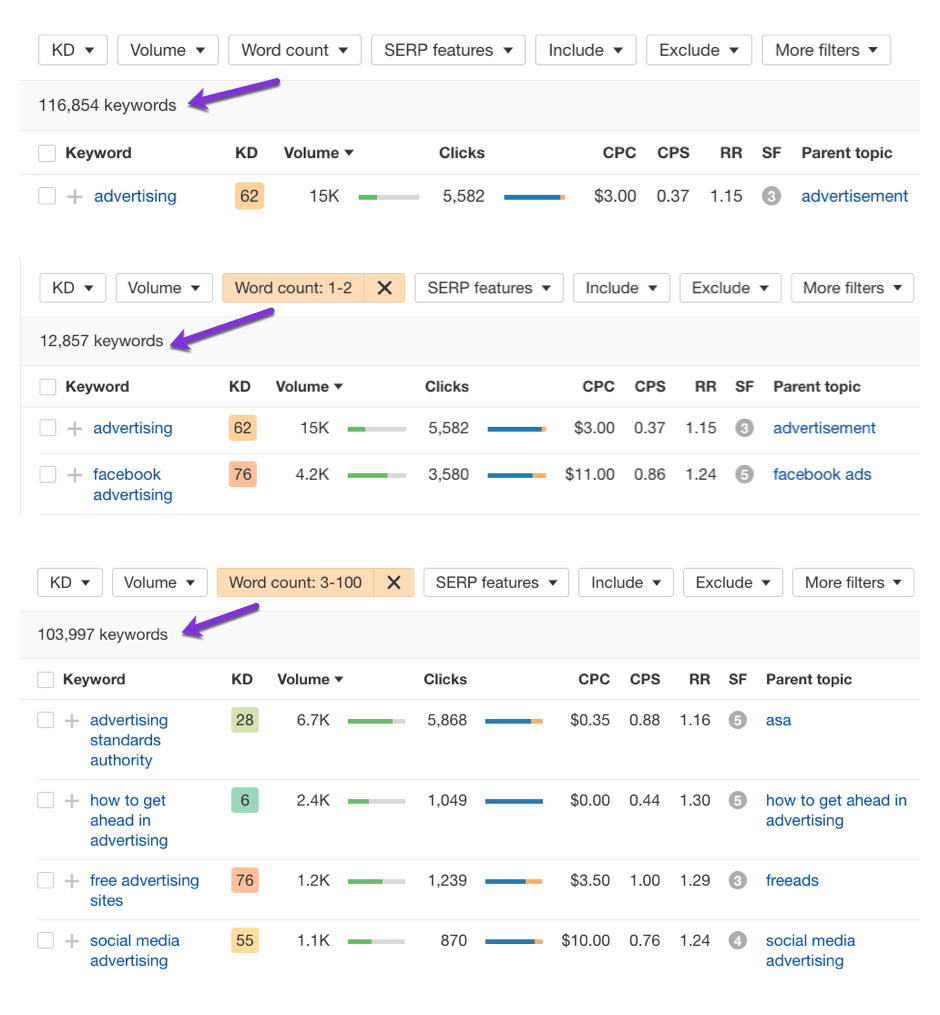Check the facebook advertising row checkbox

[x=48, y=475]
